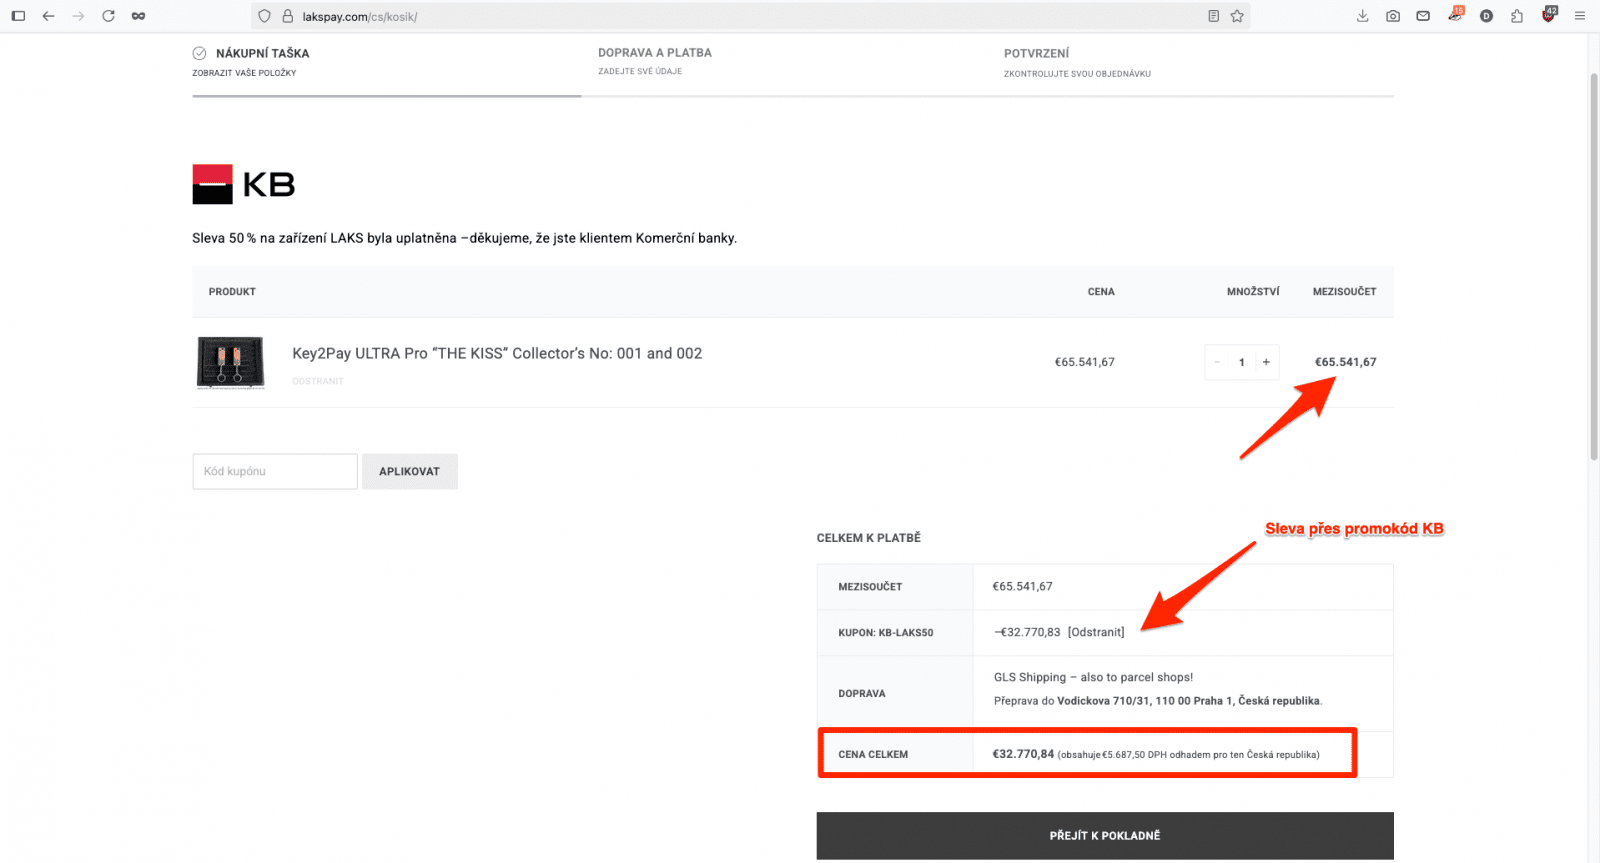Image resolution: width=1600 pixels, height=863 pixels.
Task: Increase quantity with the plus button
Action: (x=1266, y=362)
